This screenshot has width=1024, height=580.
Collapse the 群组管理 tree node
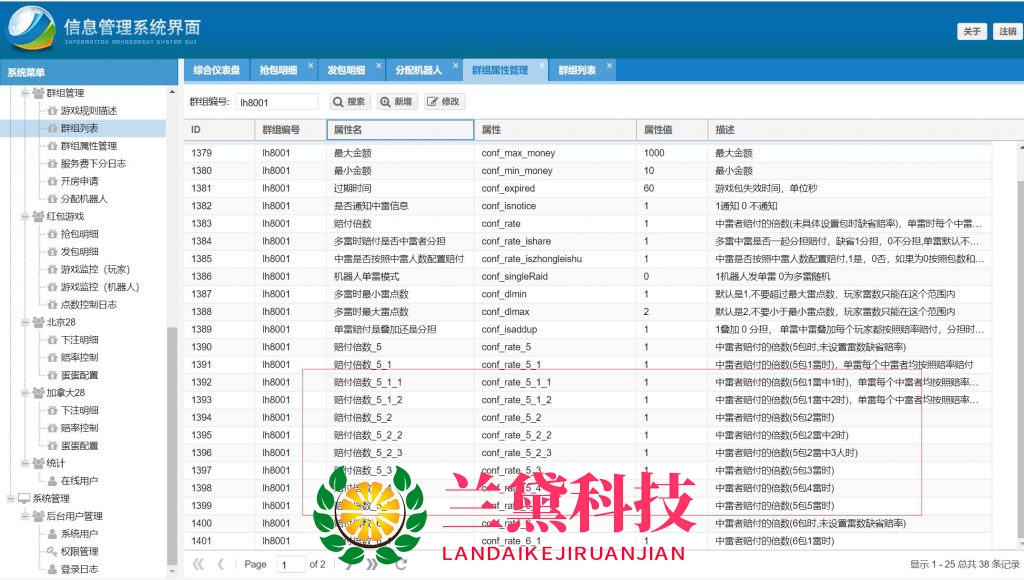click(25, 93)
